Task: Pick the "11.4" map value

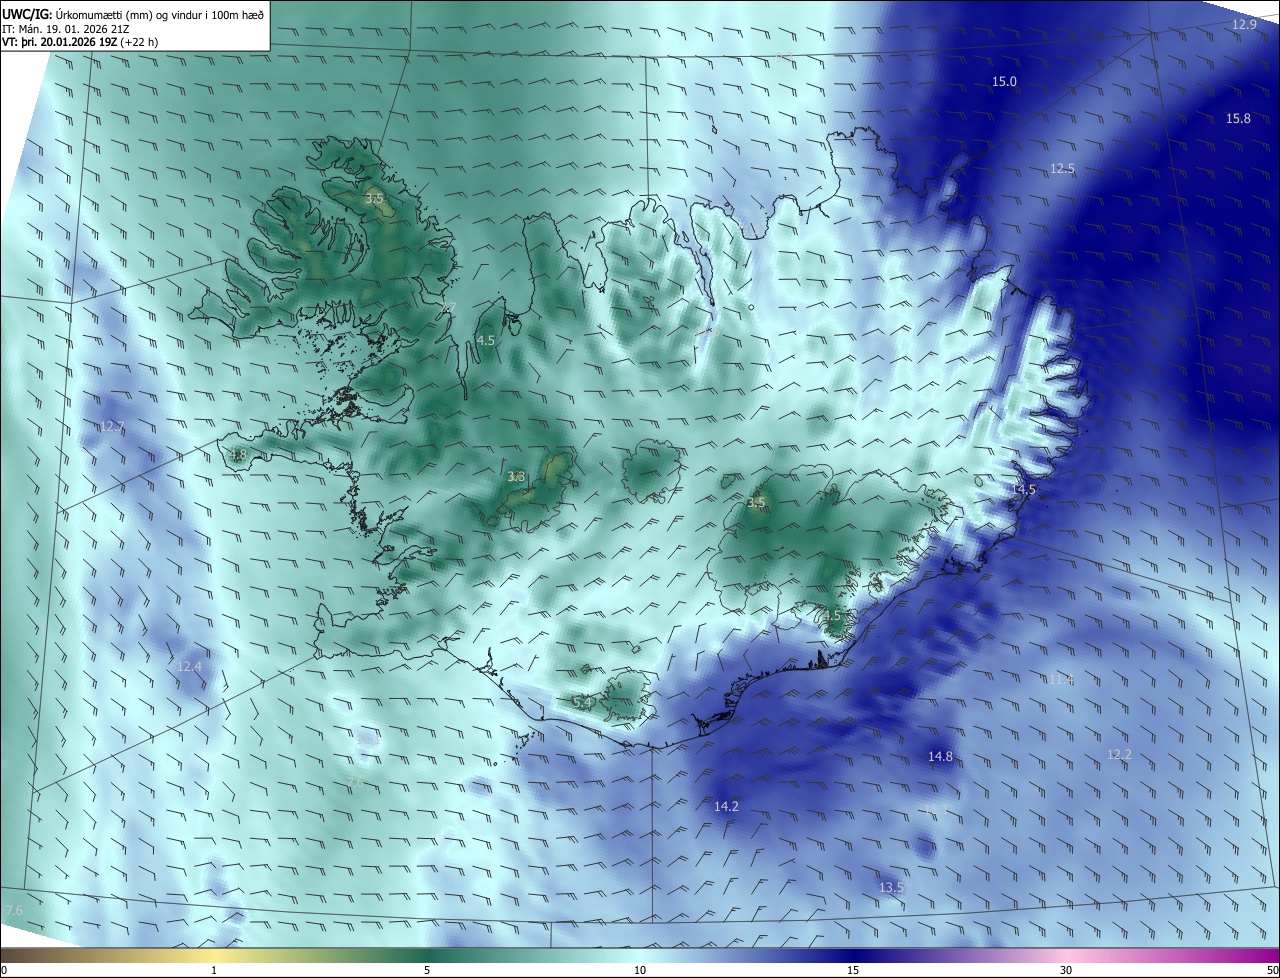Action: (x=1061, y=679)
